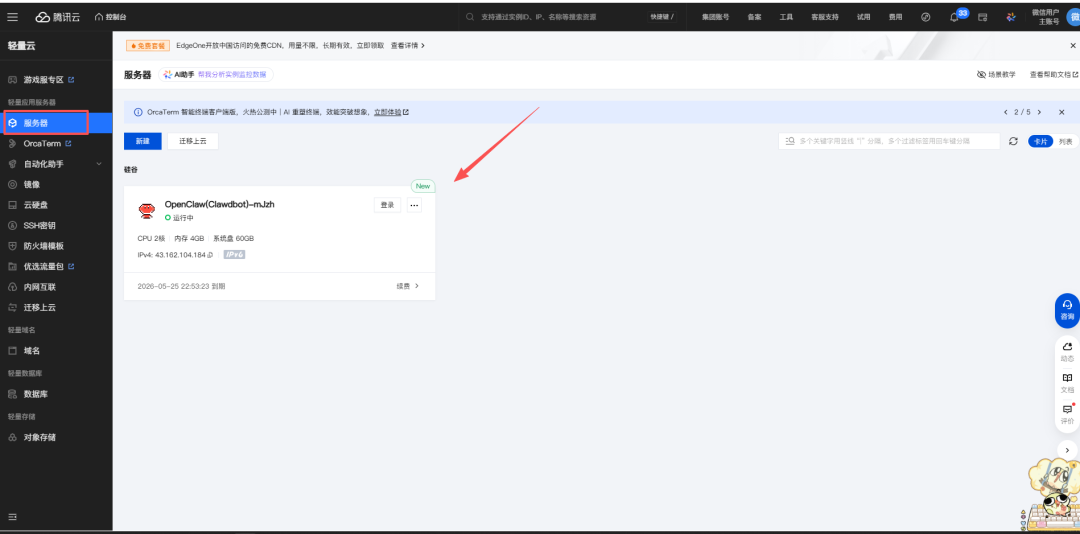Image resolution: width=1080 pixels, height=534 pixels.
Task: Close the EdgeOne promotion banner
Action: 1072,45
